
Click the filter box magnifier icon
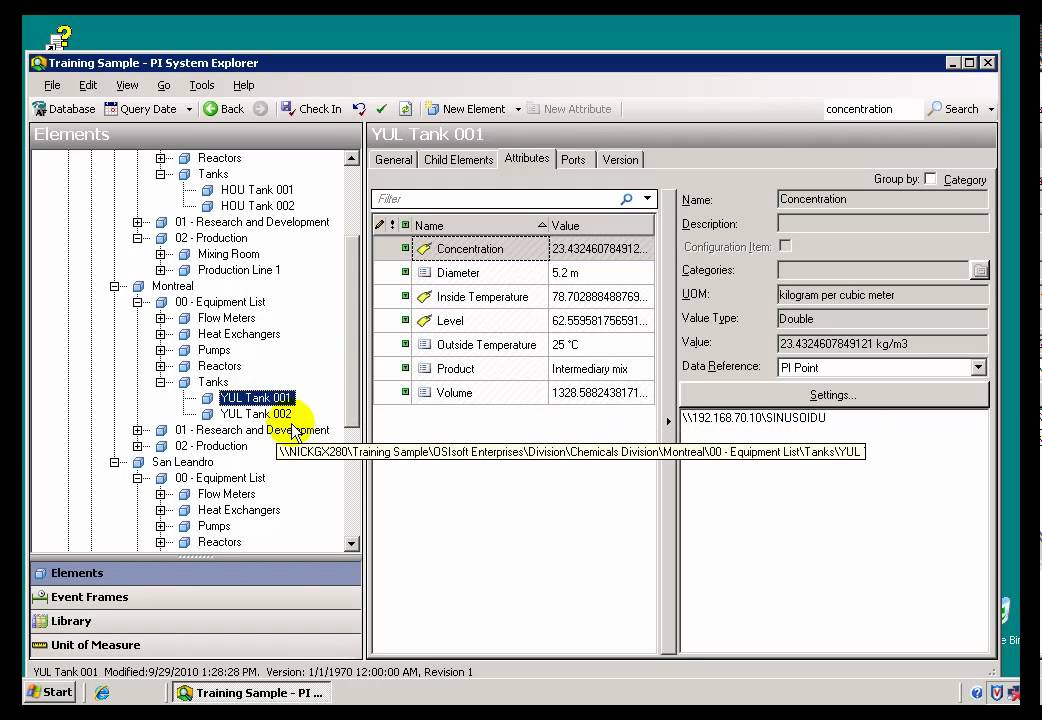626,199
